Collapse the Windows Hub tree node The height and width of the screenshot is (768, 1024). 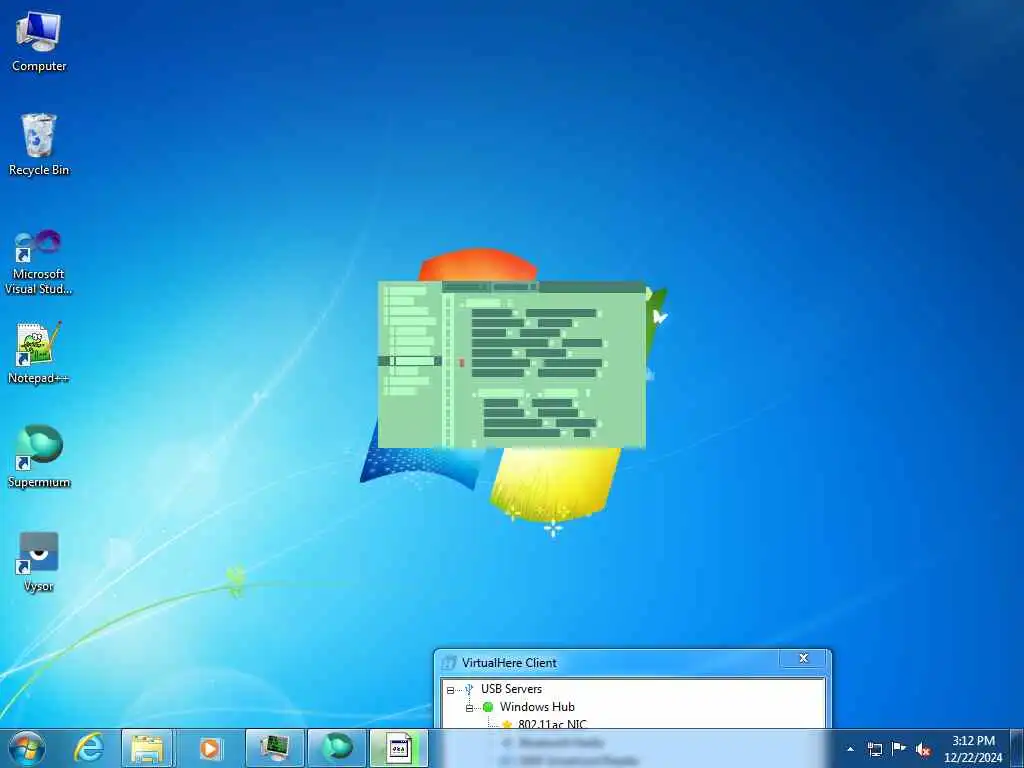point(469,708)
